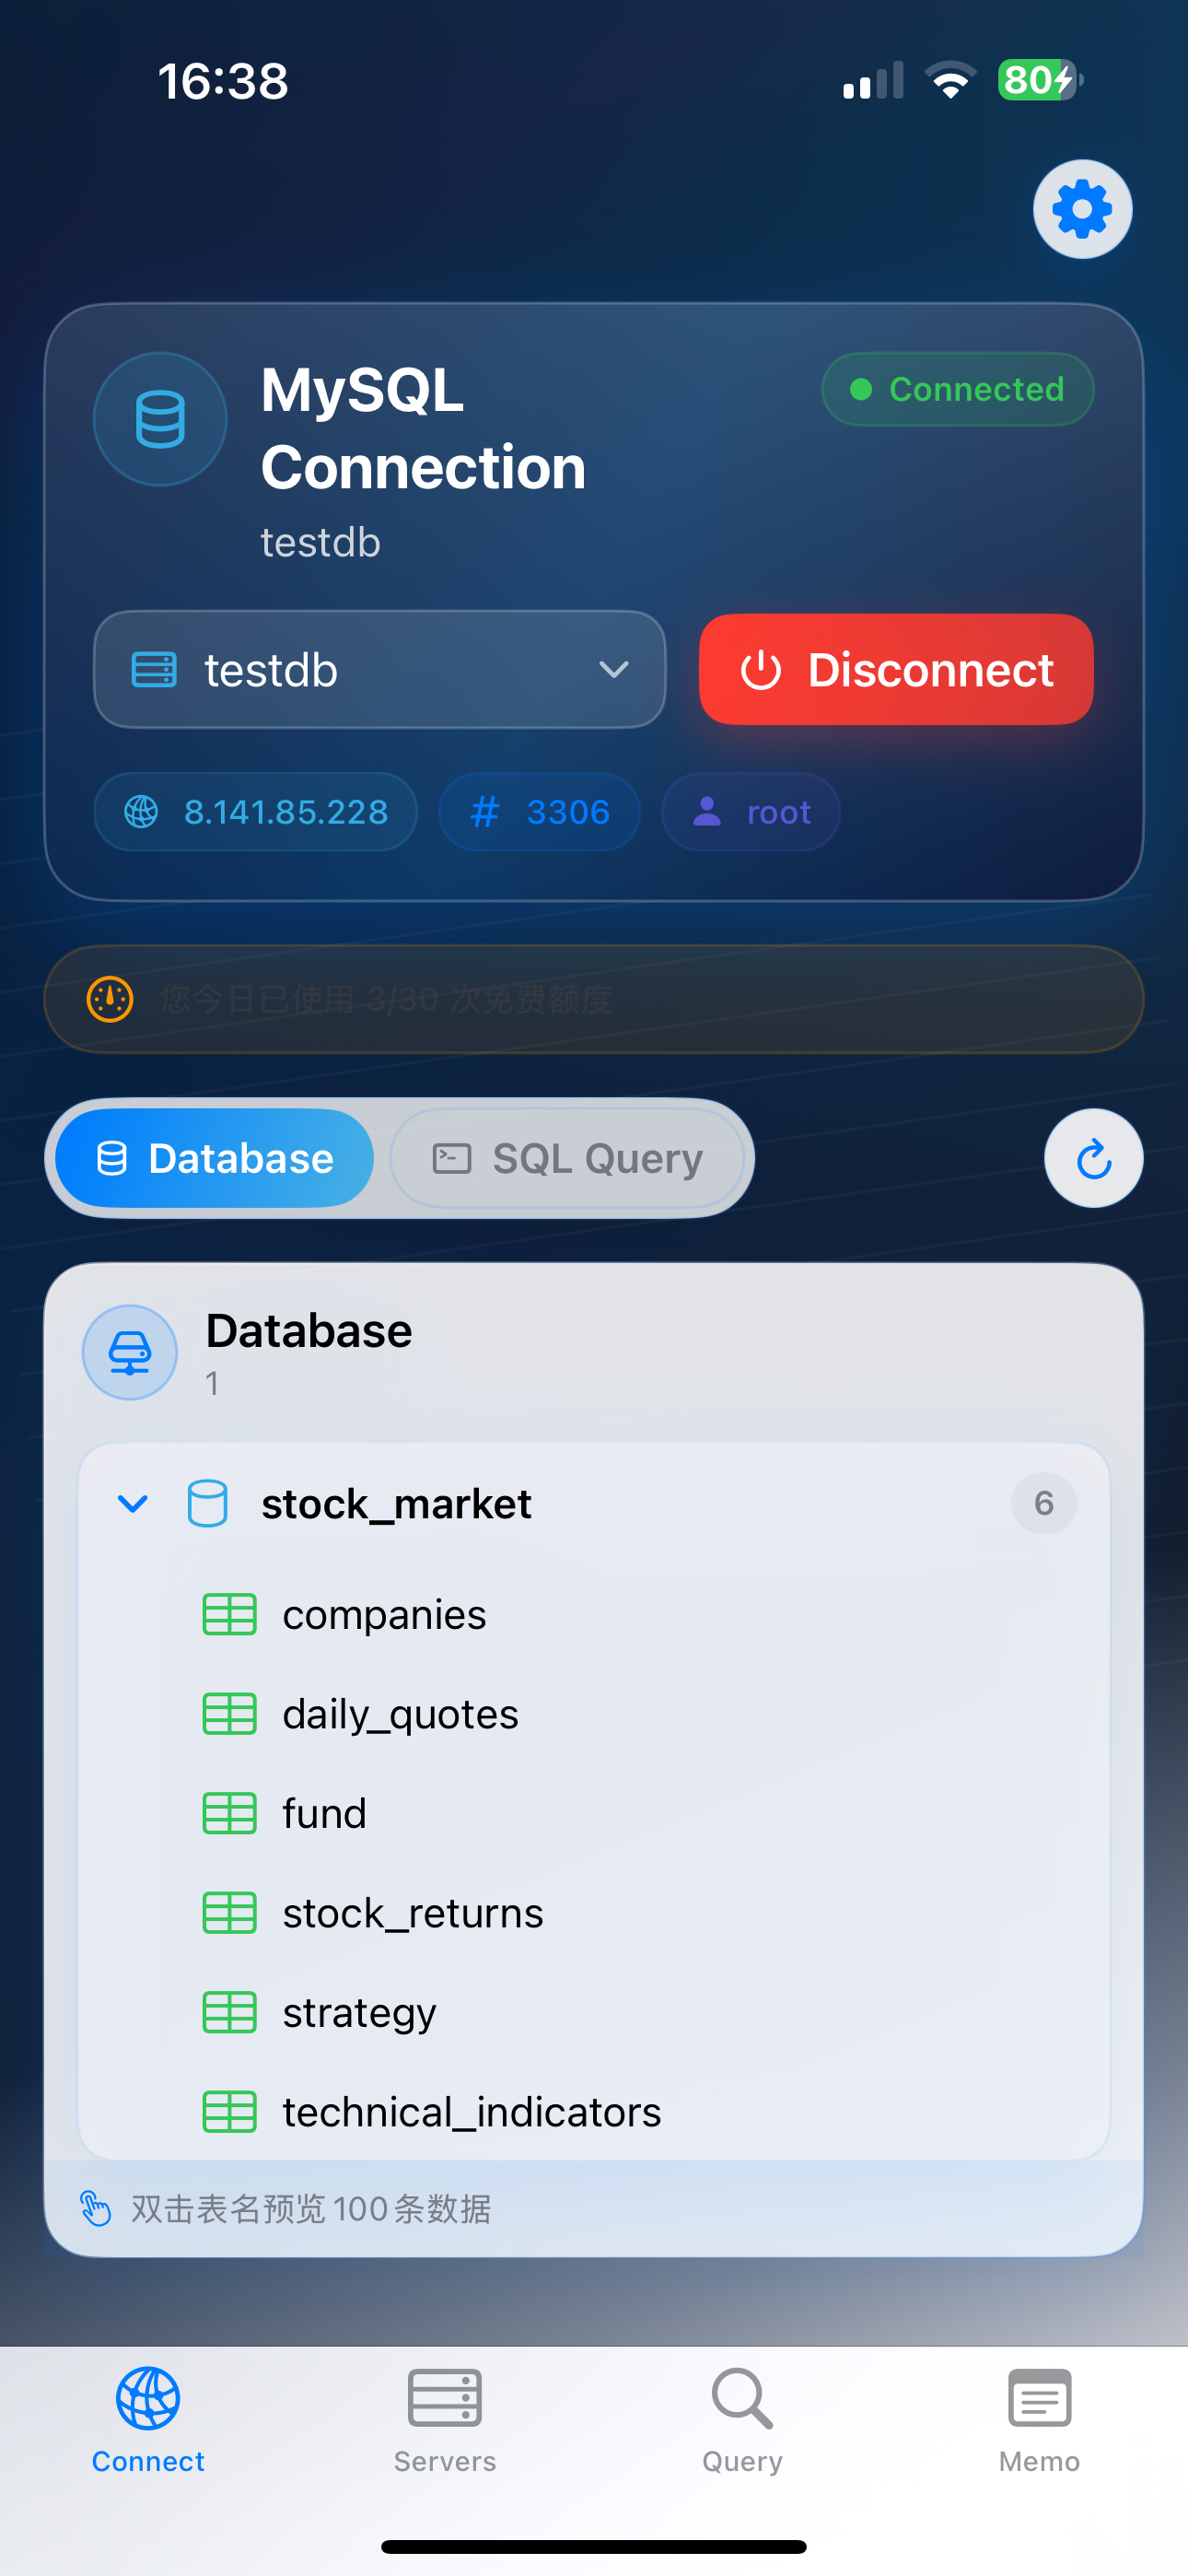The width and height of the screenshot is (1188, 2576).
Task: Click the technical_indicators table icon
Action: (x=229, y=2112)
